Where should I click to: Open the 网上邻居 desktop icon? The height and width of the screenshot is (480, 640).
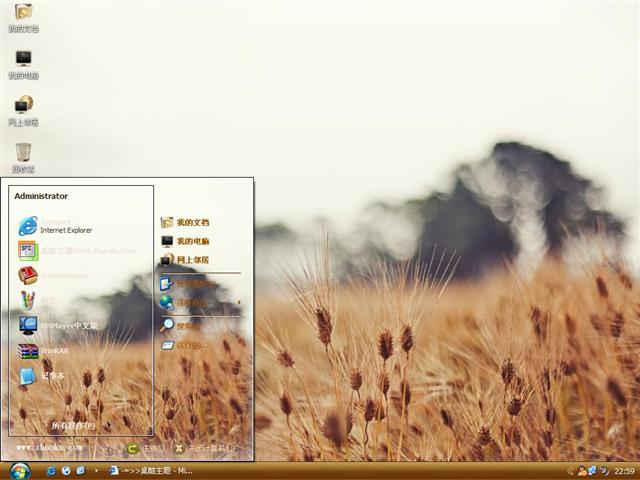pos(23,111)
